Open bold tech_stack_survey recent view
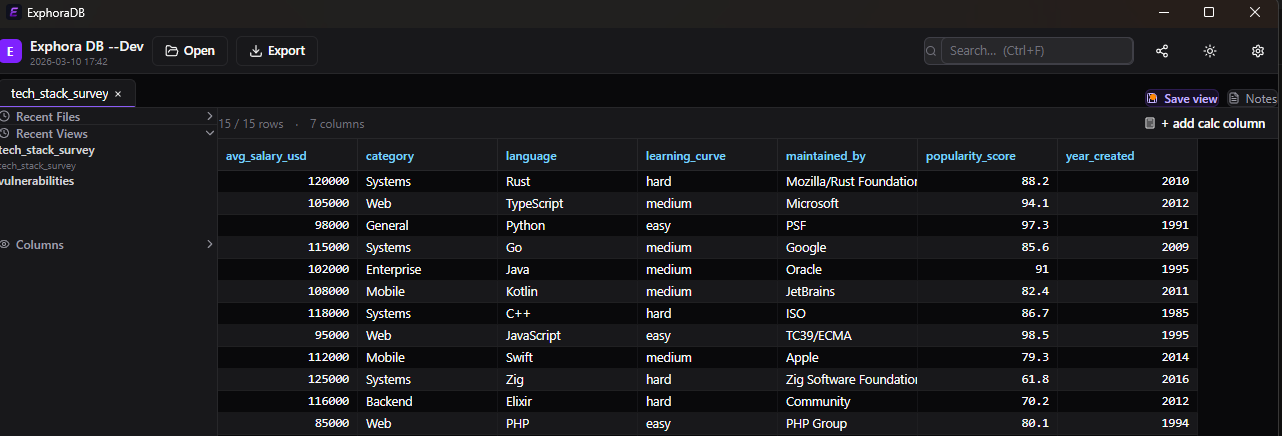Viewport: 1282px width, 436px height. click(x=47, y=150)
